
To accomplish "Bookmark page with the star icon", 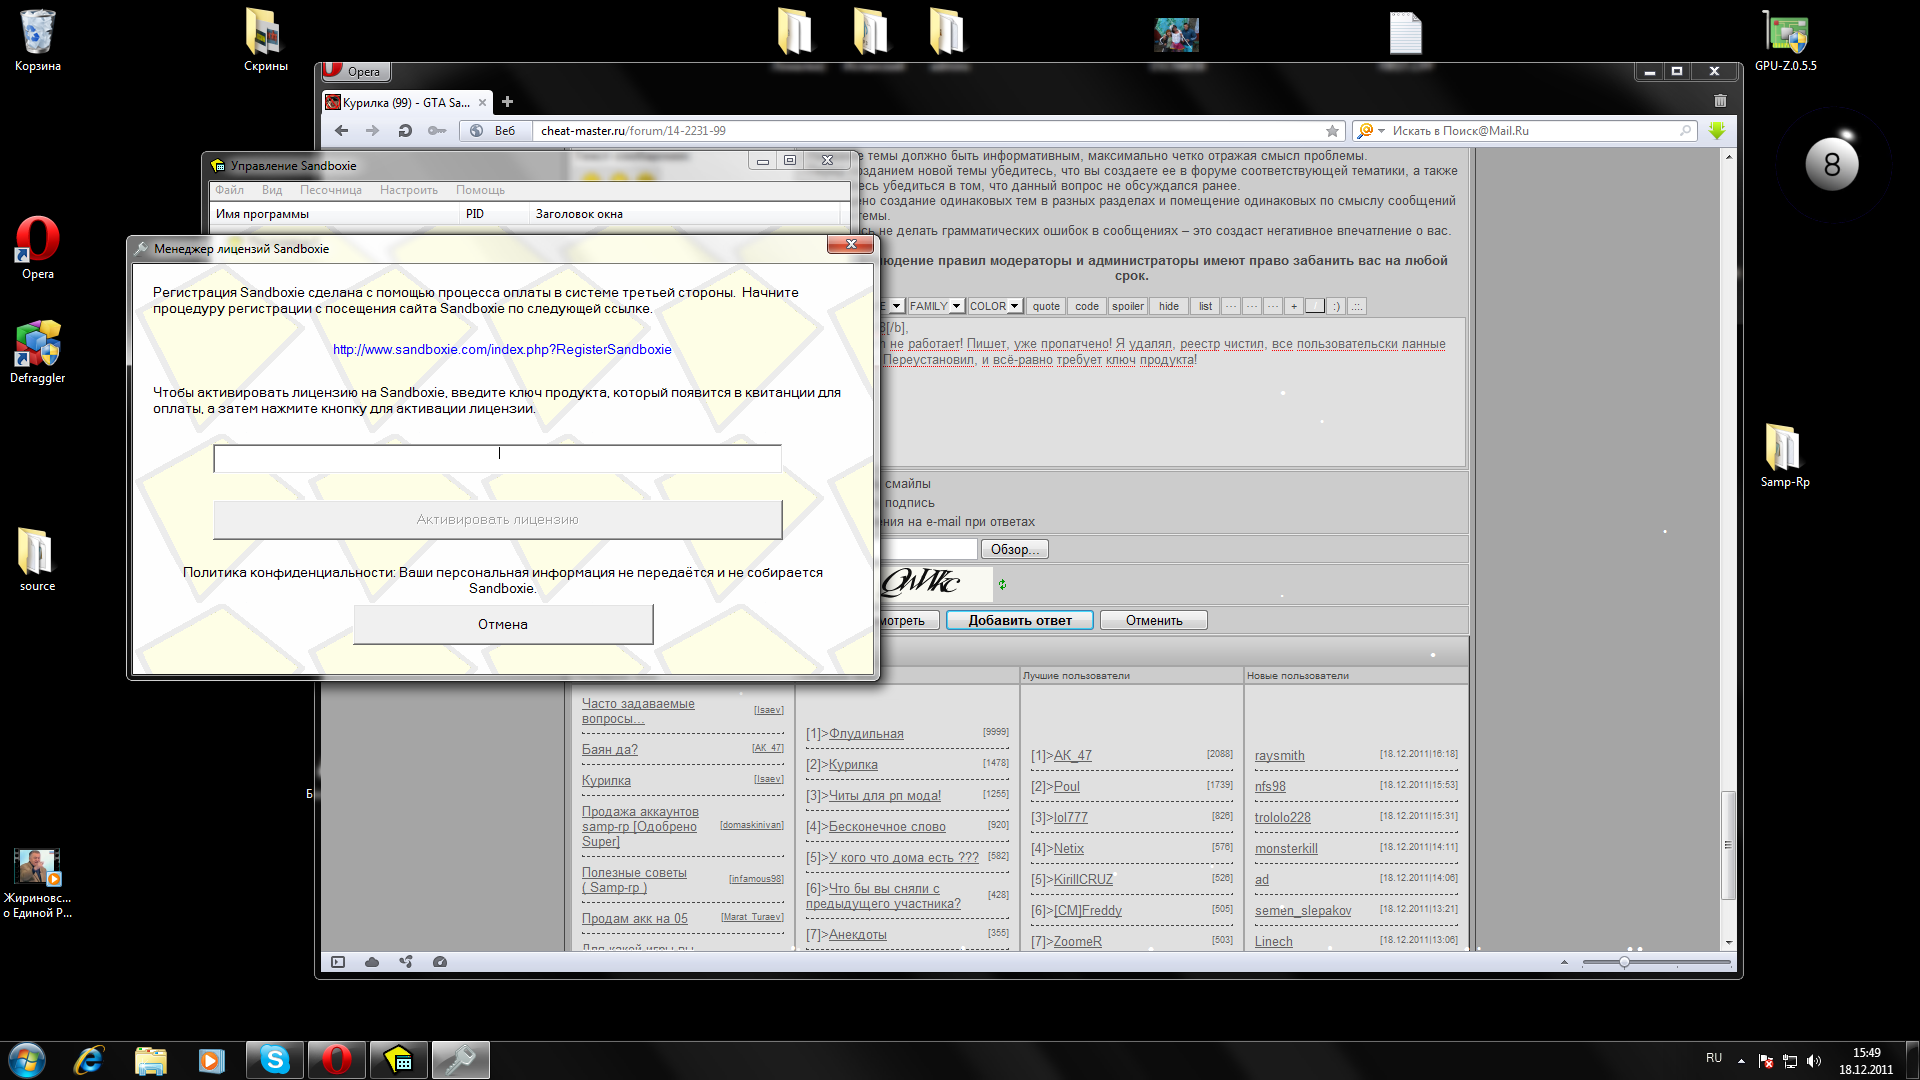I will pyautogui.click(x=1332, y=131).
